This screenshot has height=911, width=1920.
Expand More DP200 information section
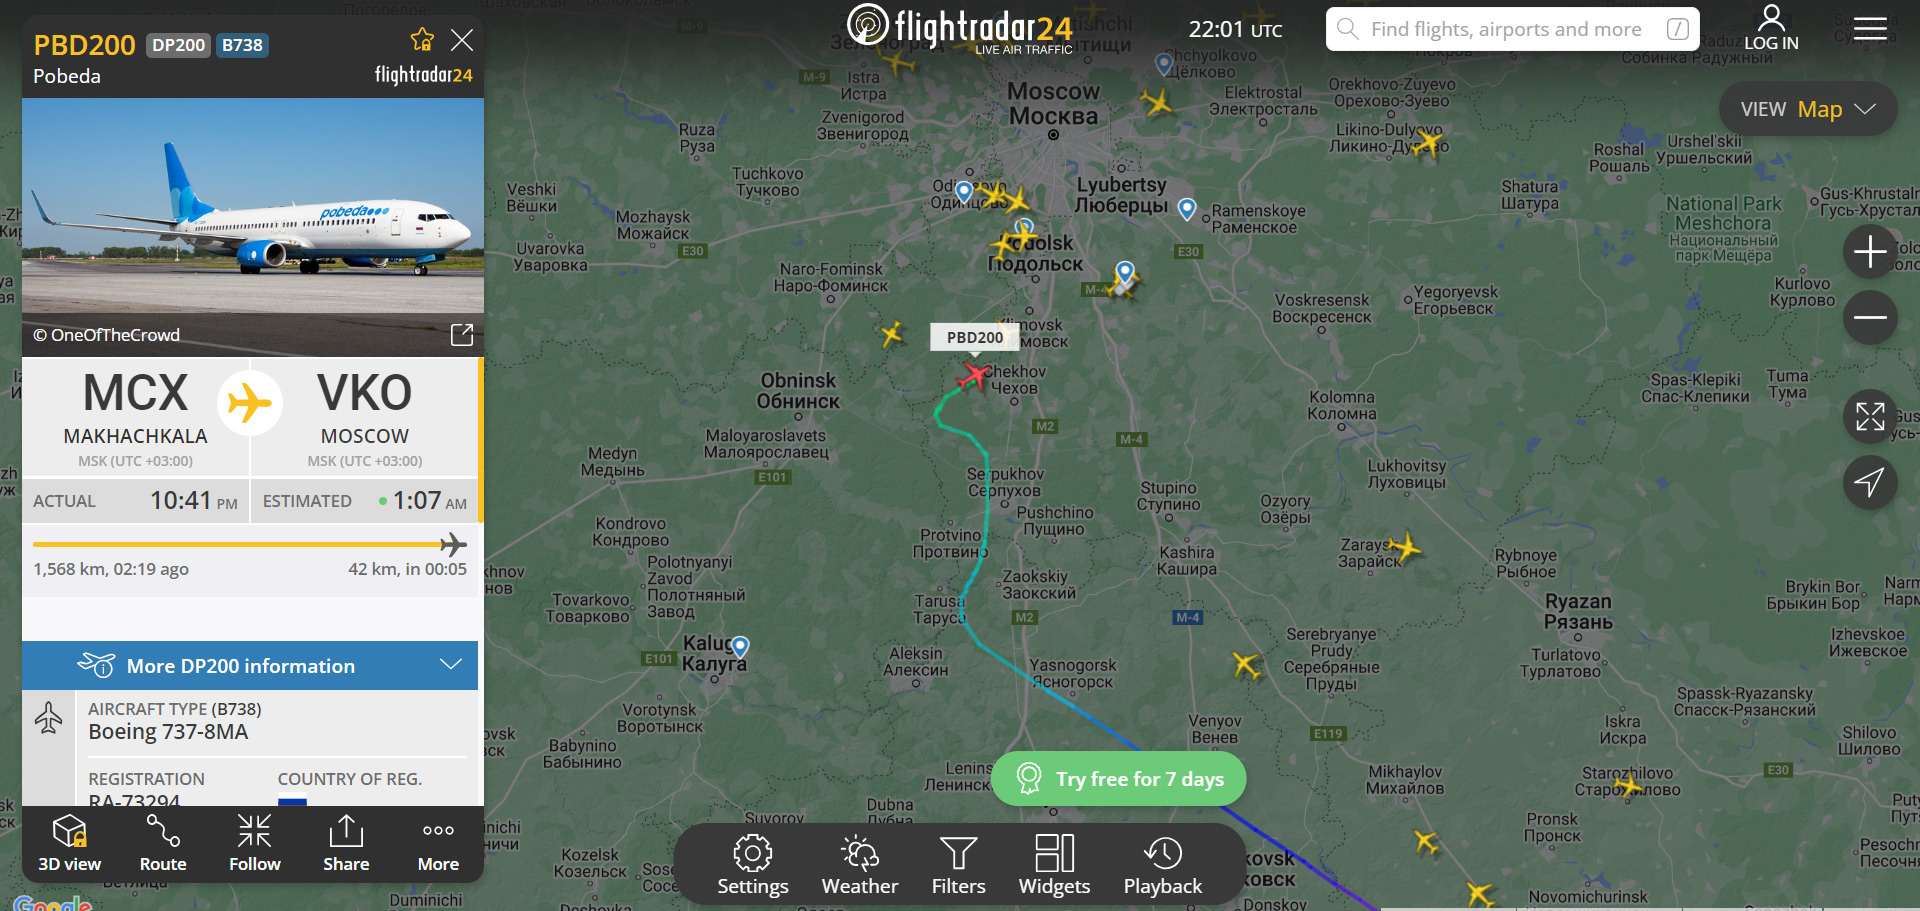[250, 665]
